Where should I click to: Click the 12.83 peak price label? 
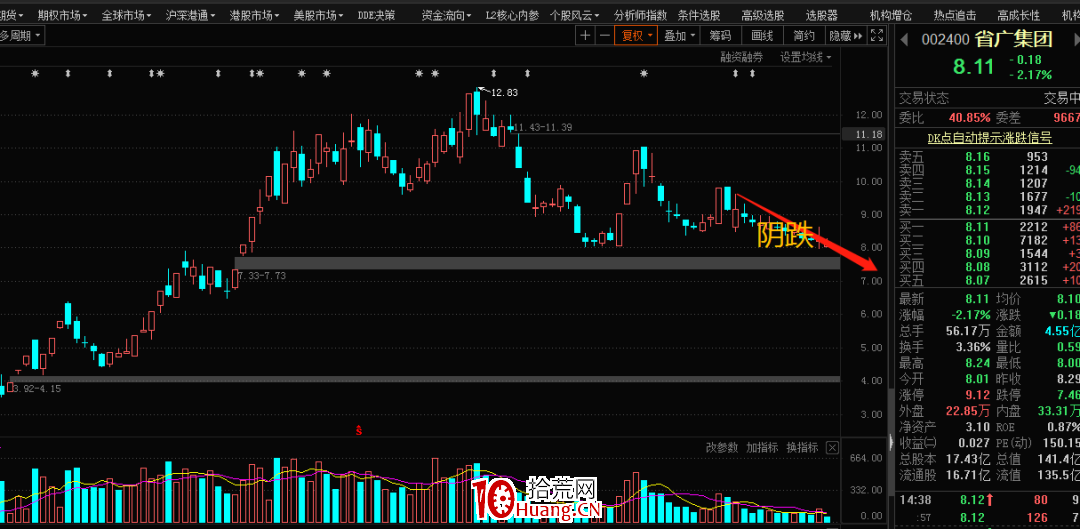(503, 92)
